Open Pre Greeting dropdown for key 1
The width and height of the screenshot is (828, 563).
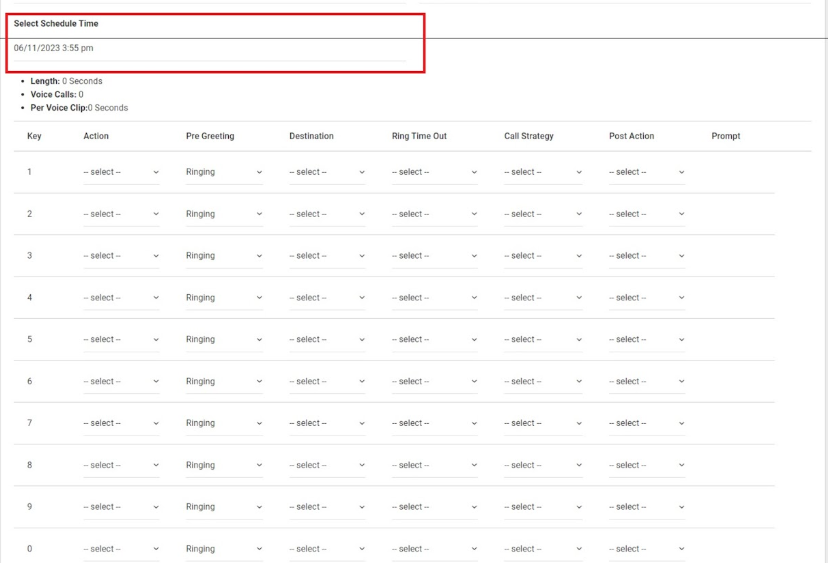coord(224,172)
